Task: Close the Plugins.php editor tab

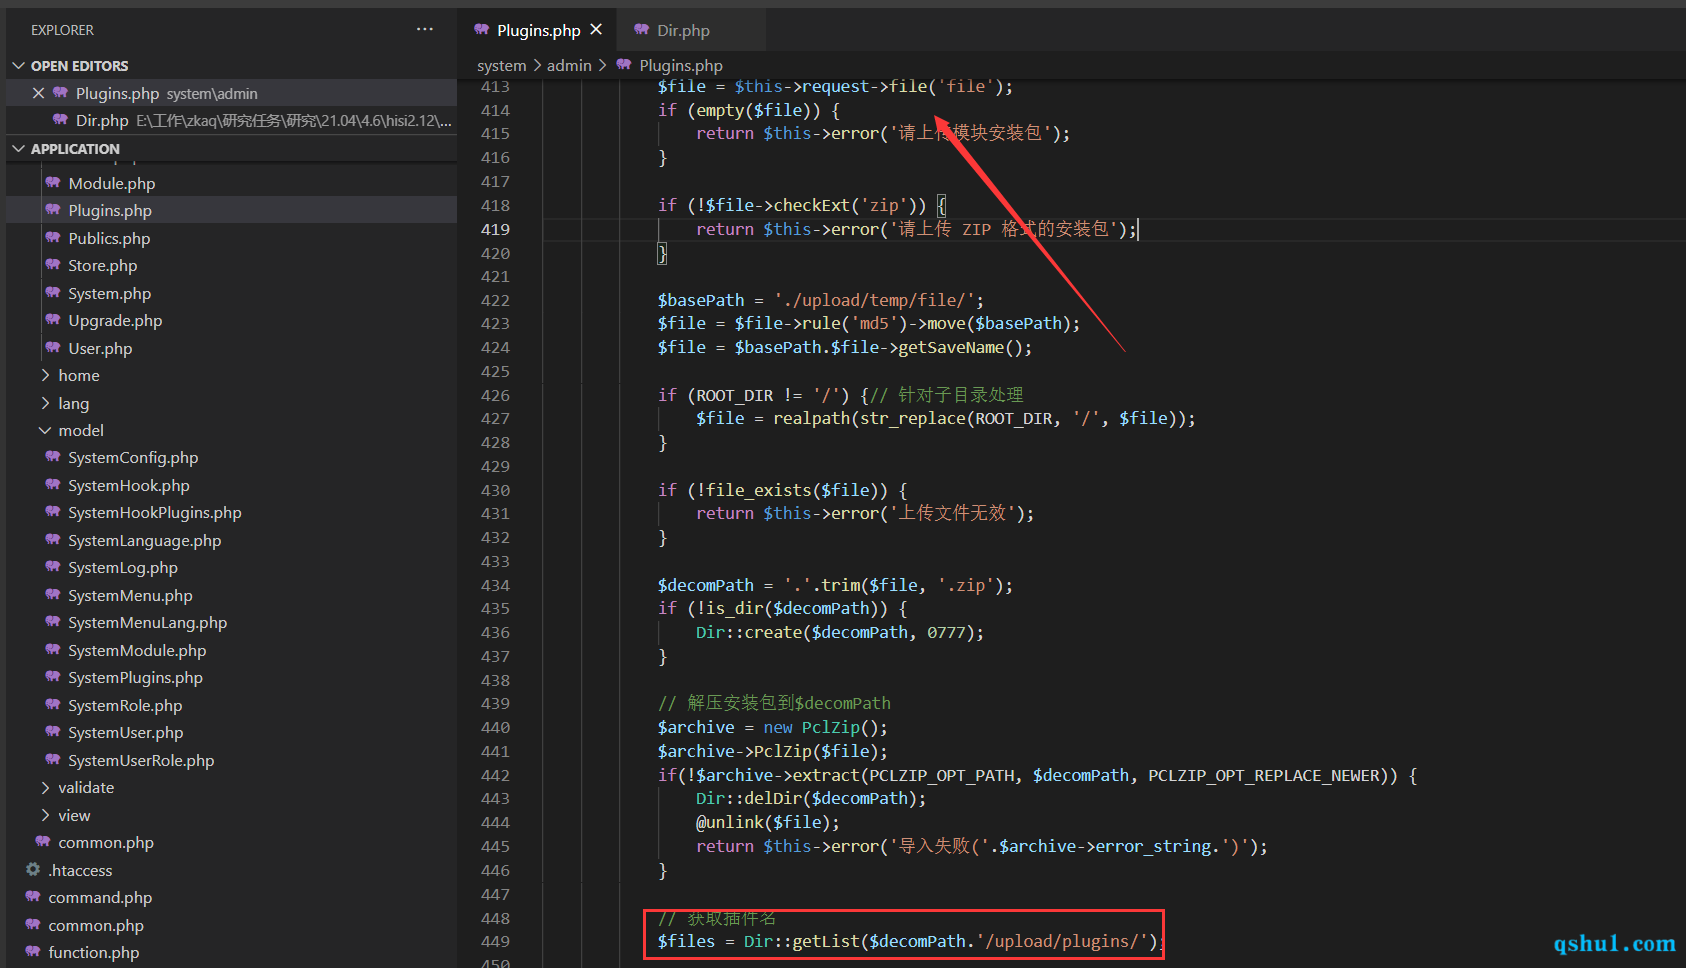Action: point(596,30)
